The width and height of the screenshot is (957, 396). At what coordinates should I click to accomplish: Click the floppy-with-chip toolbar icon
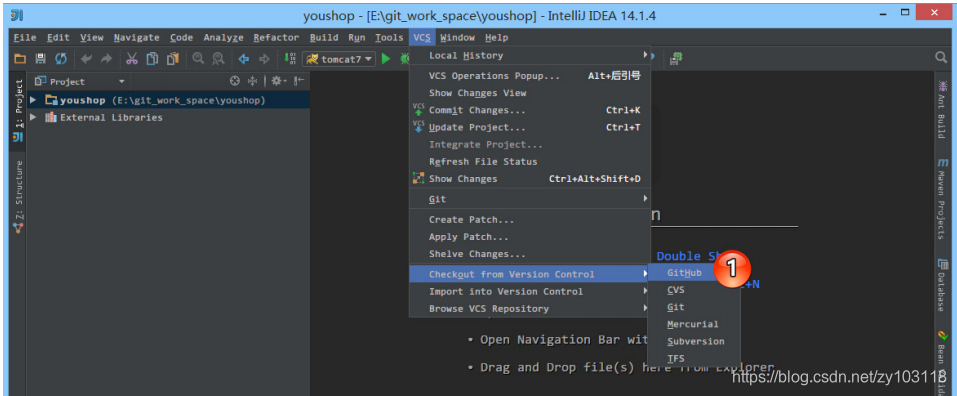[x=676, y=59]
